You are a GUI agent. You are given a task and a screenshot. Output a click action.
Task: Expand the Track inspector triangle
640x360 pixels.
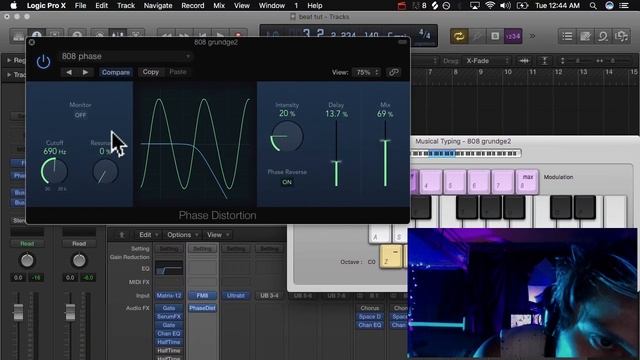coord(9,75)
